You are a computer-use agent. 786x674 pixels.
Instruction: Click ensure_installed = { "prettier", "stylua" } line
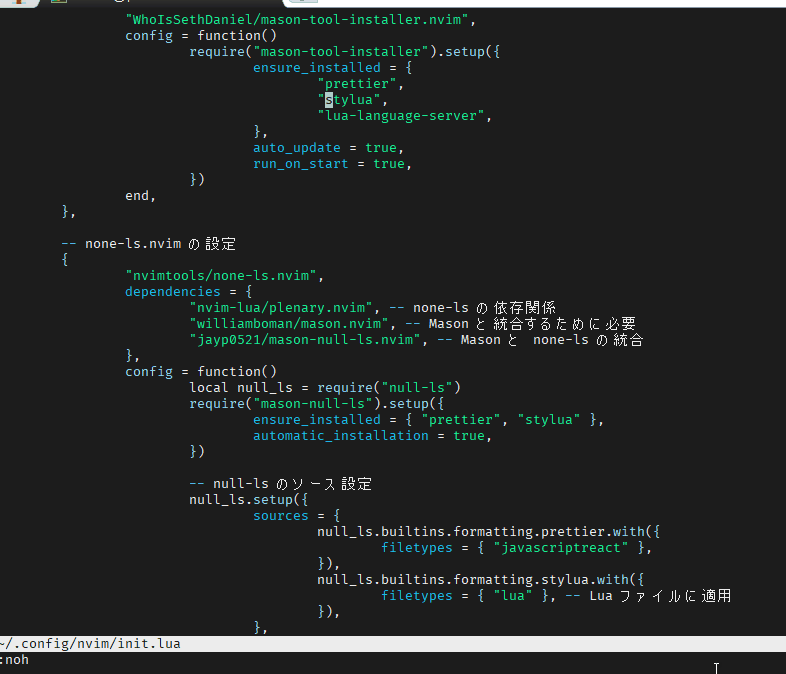[x=428, y=419]
